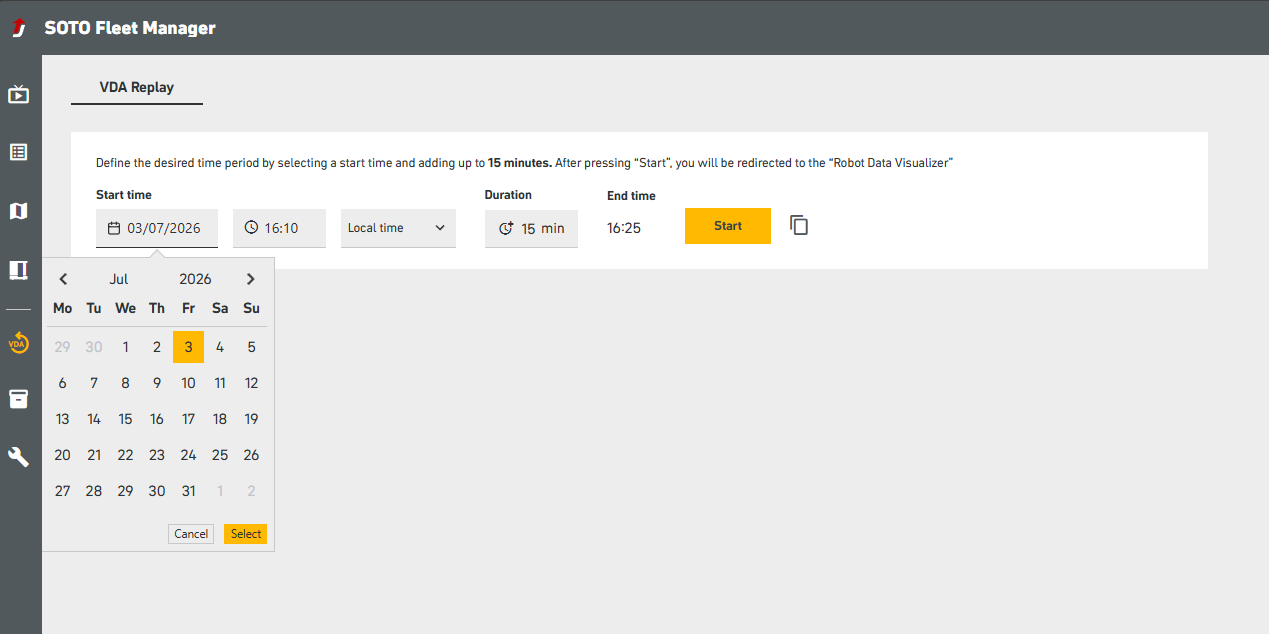This screenshot has width=1269, height=634.
Task: Choose day 6 in the calendar
Action: tap(63, 383)
